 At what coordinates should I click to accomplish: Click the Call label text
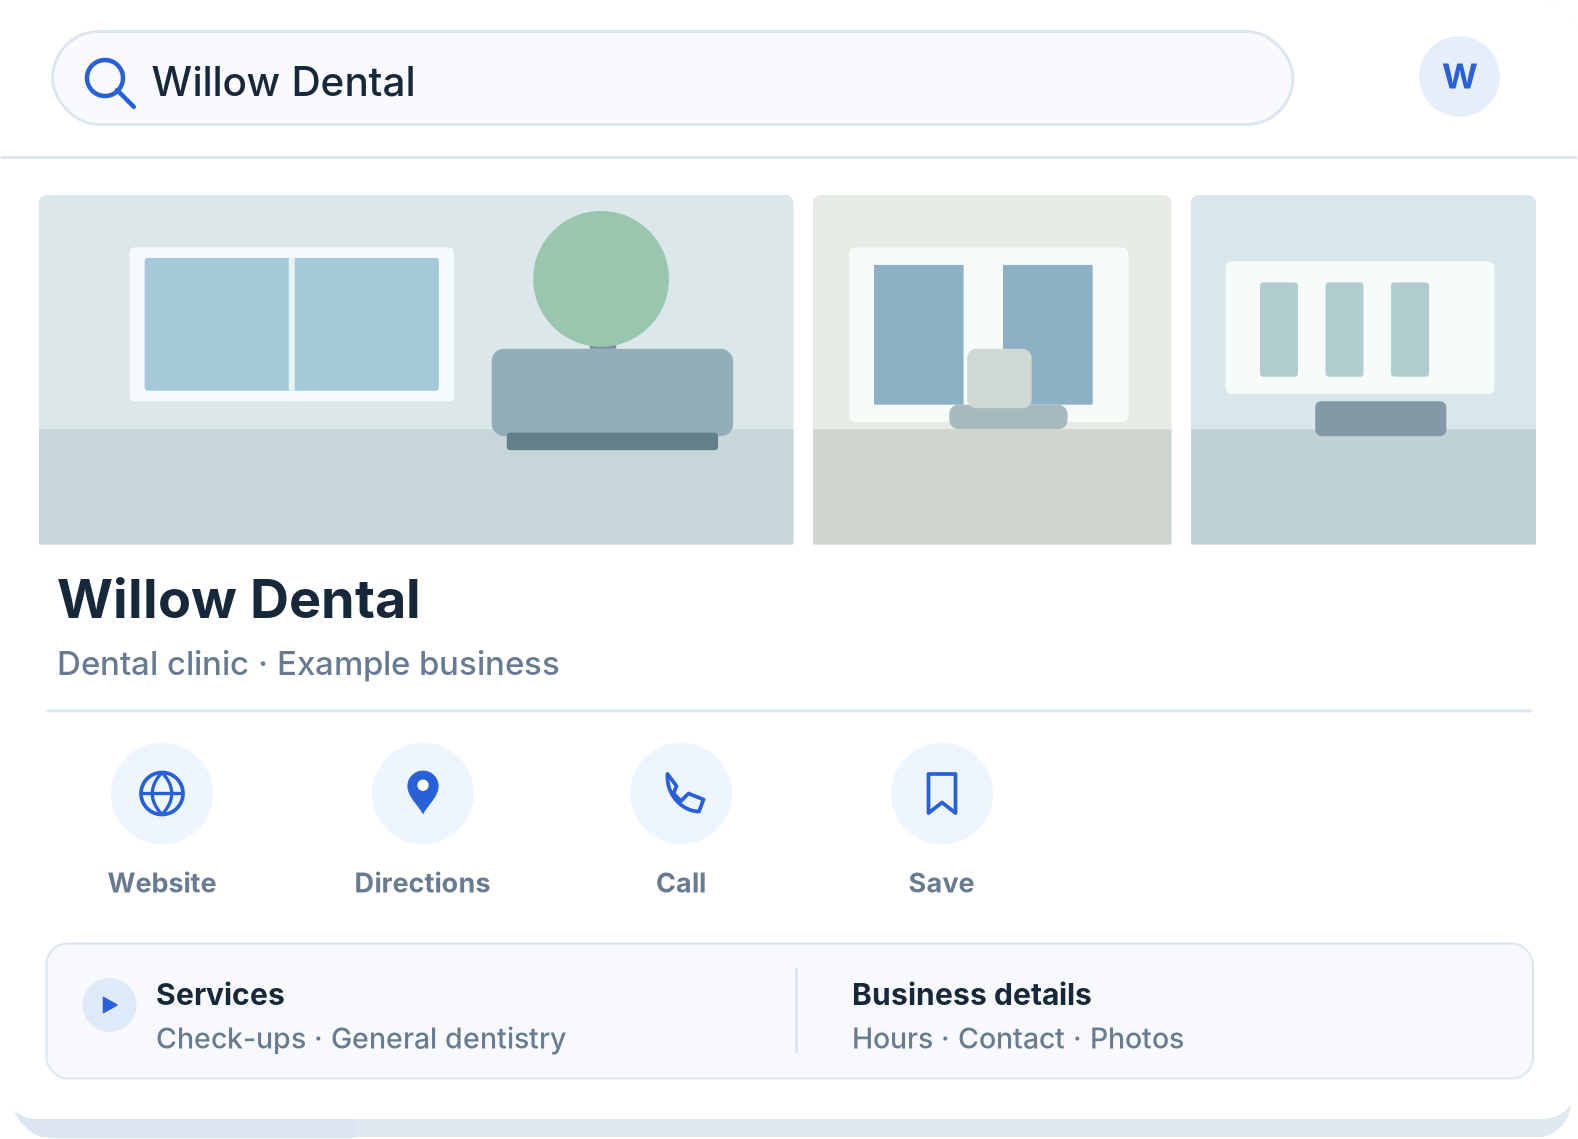(x=681, y=883)
